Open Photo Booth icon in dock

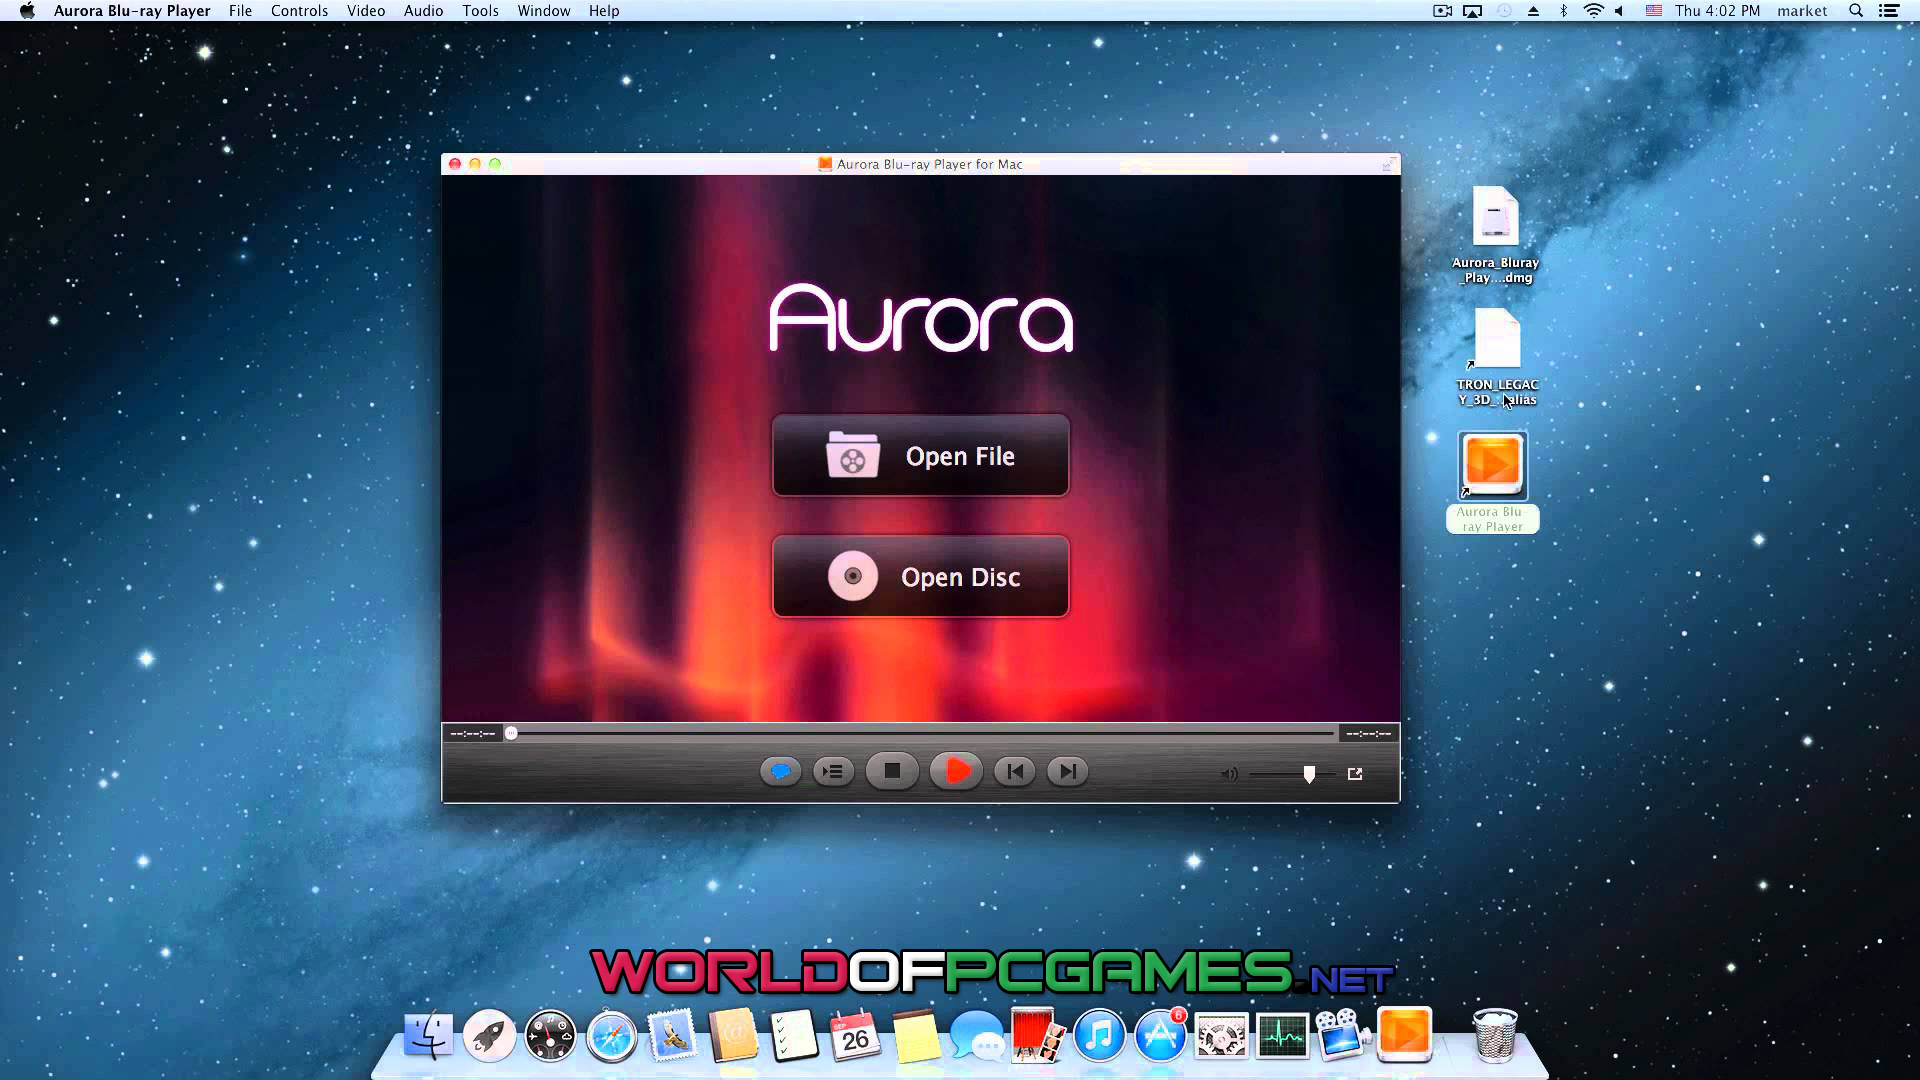[x=1038, y=1035]
